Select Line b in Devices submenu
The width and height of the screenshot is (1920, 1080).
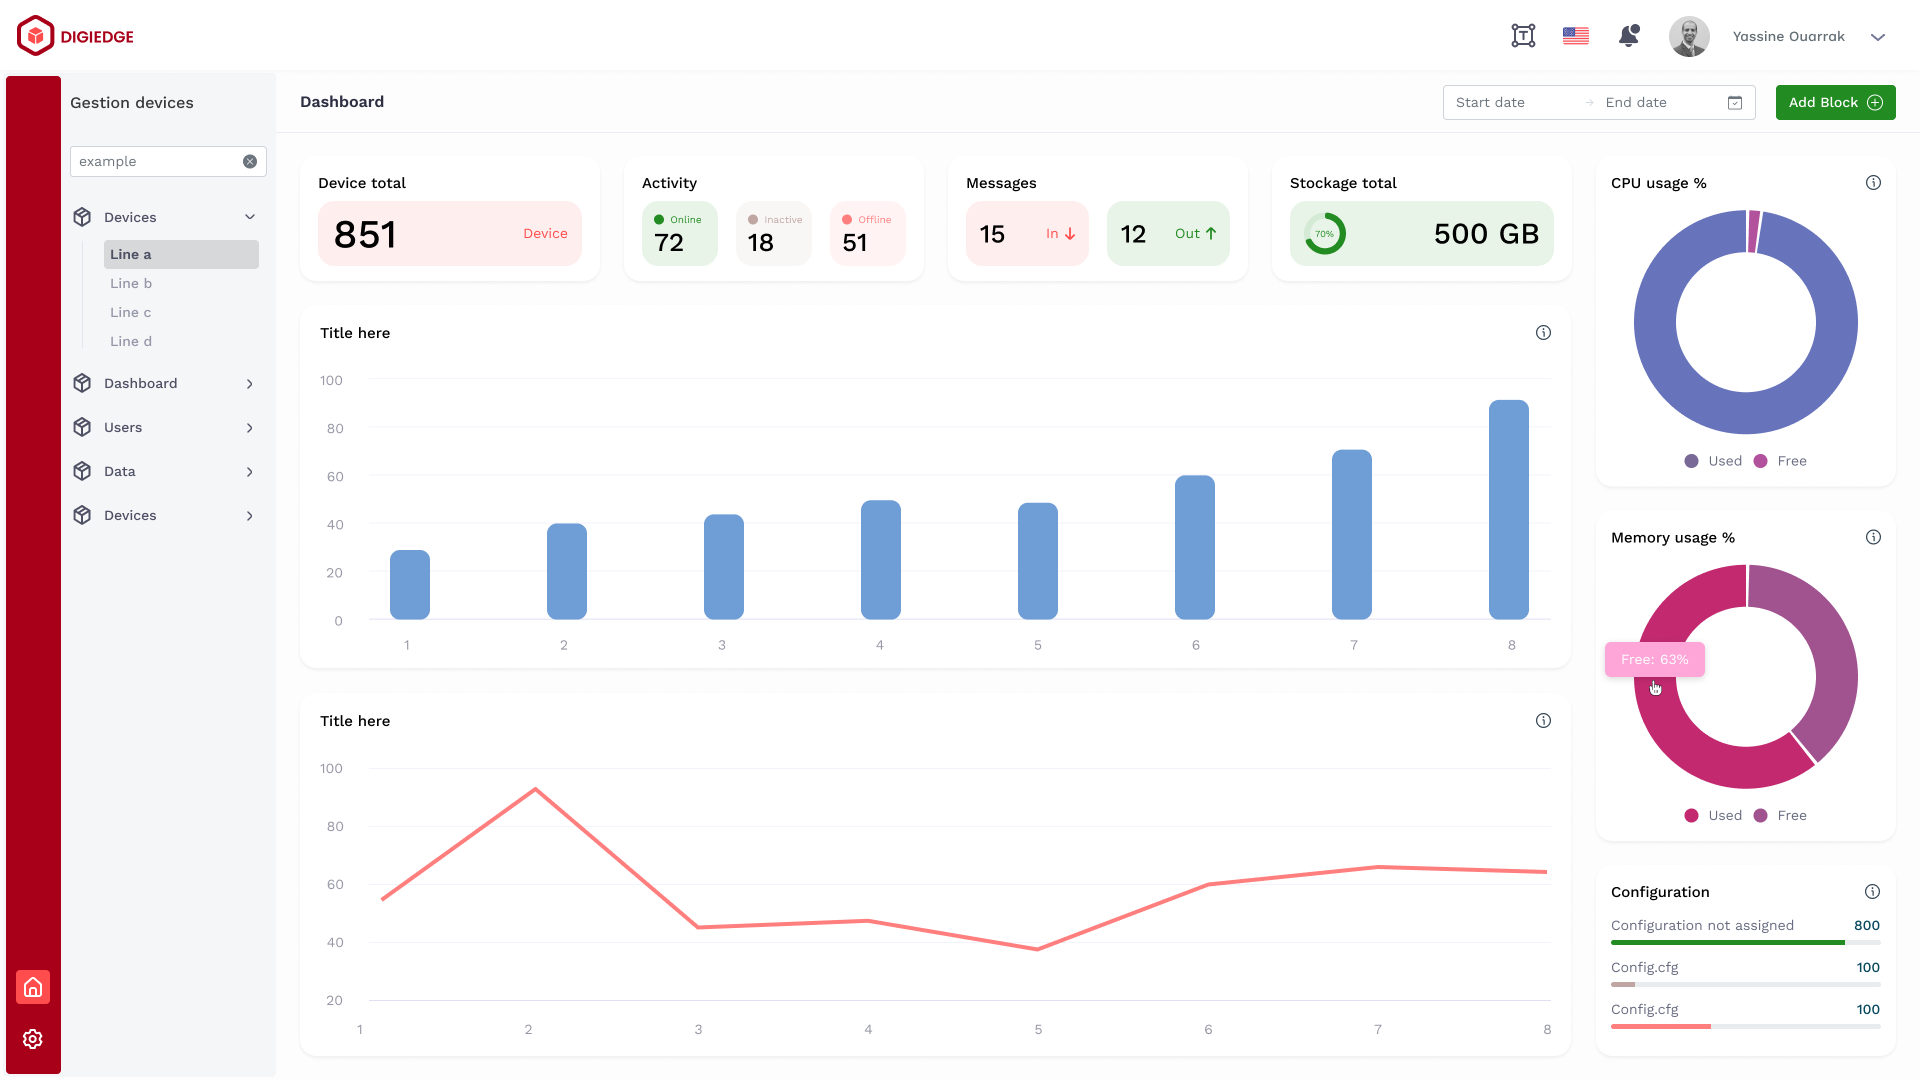[x=131, y=284]
